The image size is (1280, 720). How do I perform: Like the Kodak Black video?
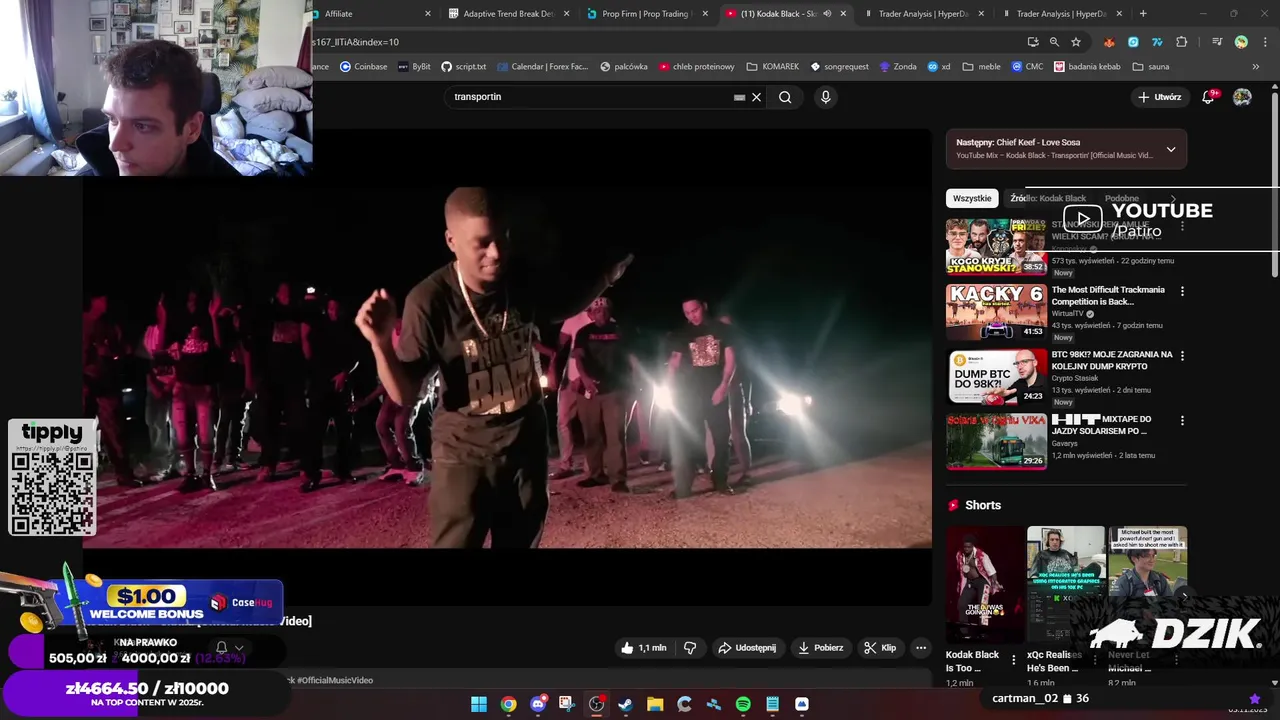[x=643, y=648]
